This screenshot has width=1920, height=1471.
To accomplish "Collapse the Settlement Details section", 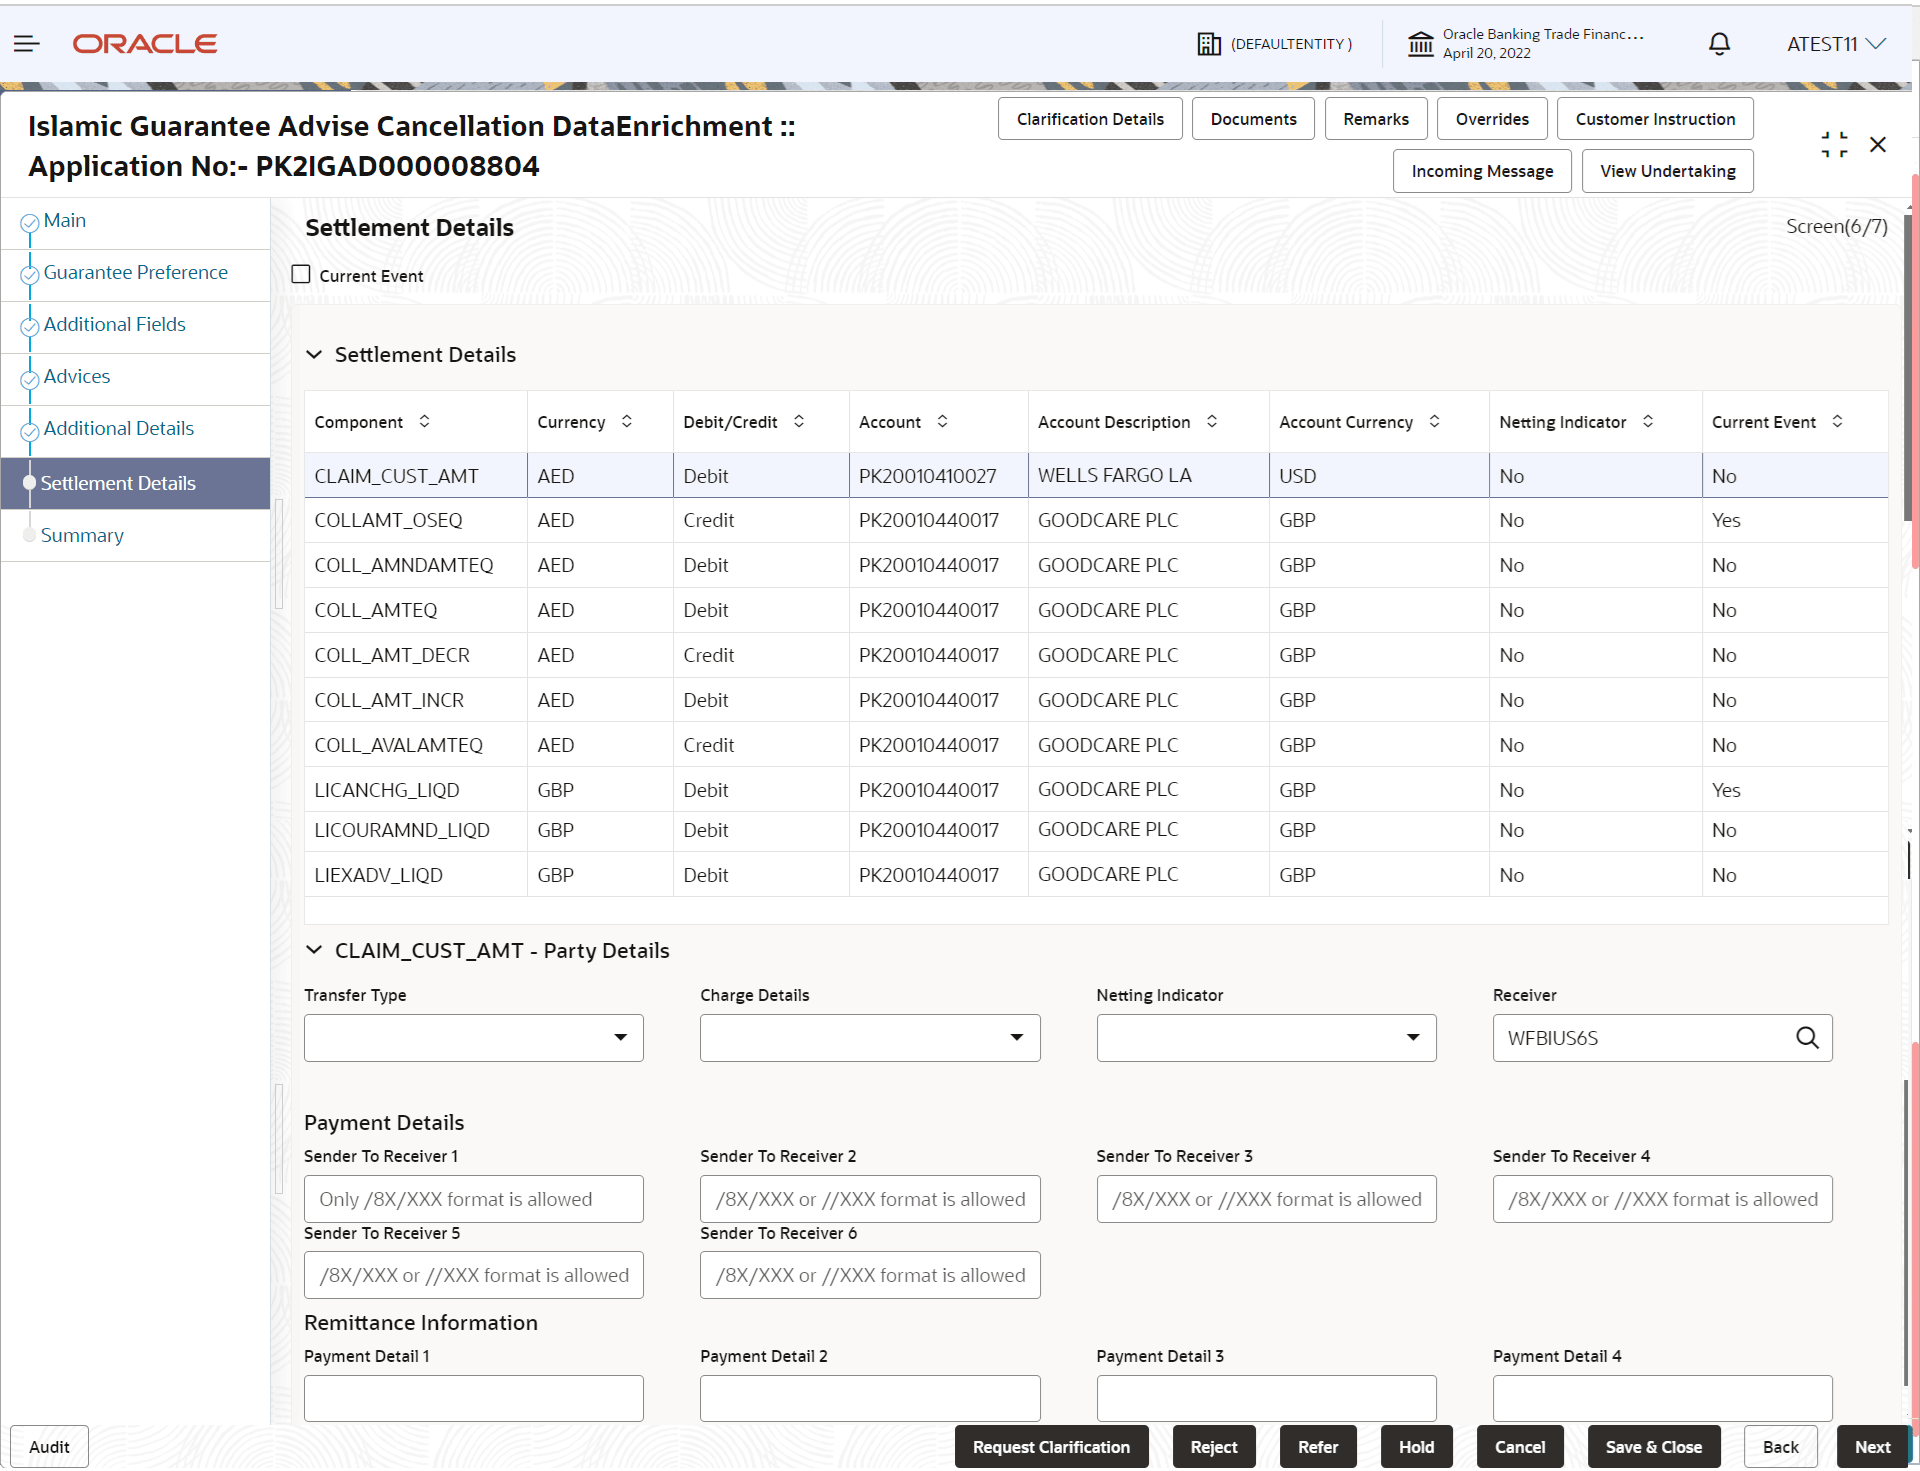I will click(314, 355).
